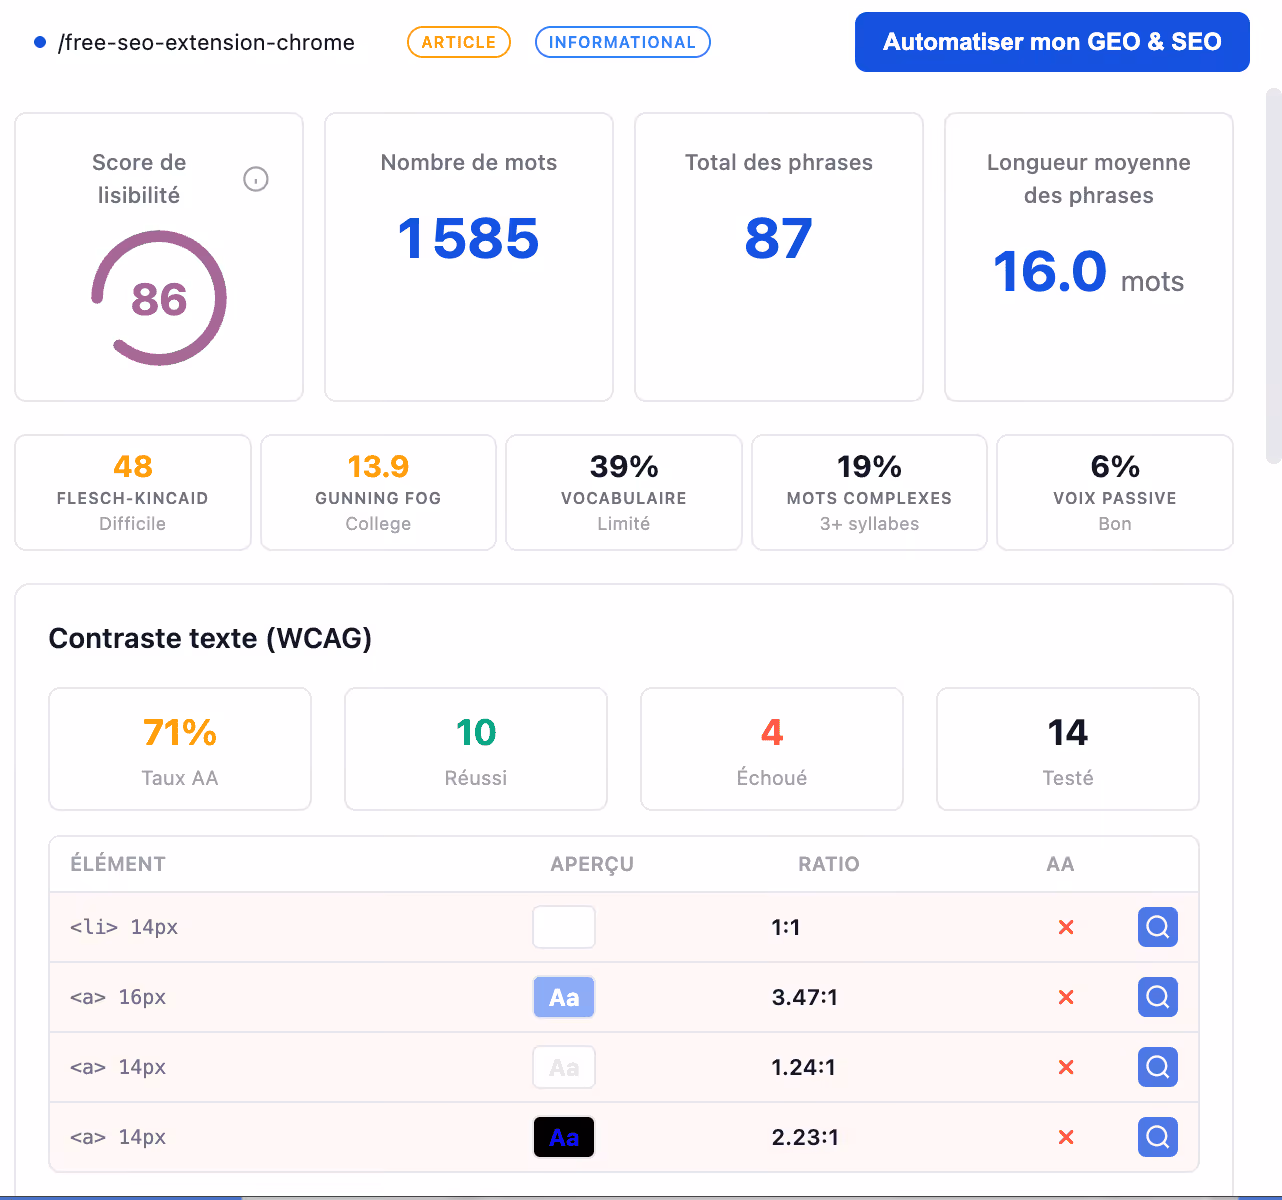Click the blue dot beside the page URL

40,42
